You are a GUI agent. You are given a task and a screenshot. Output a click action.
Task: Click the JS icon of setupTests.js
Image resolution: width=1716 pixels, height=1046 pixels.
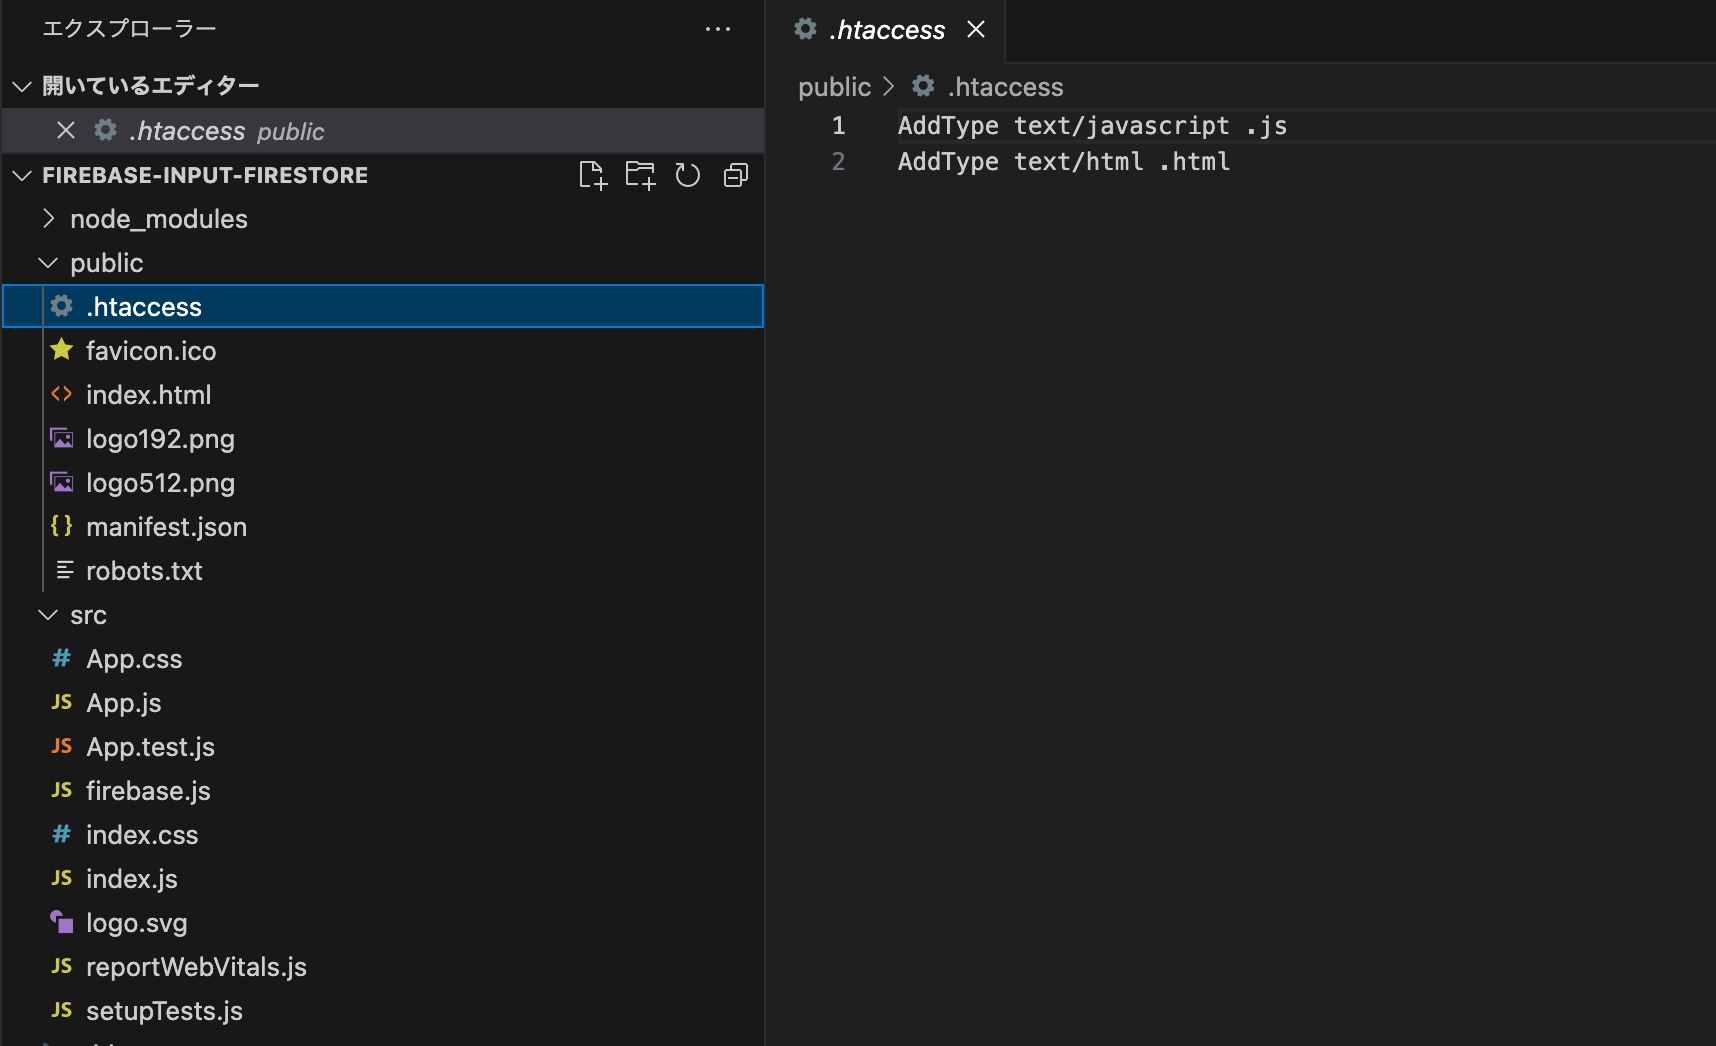tap(62, 1010)
